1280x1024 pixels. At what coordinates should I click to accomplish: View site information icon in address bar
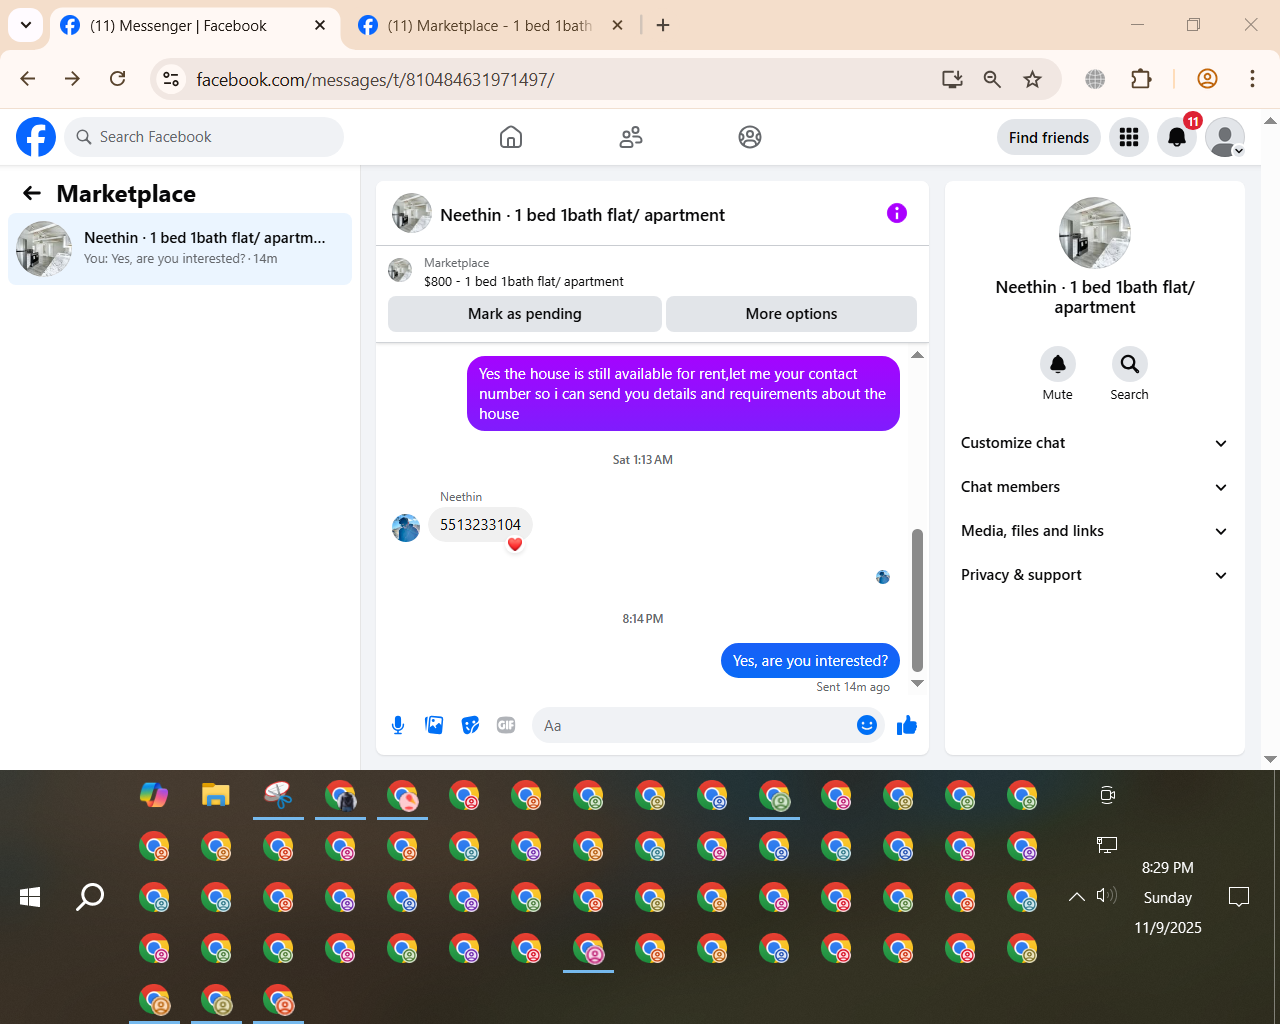(171, 79)
